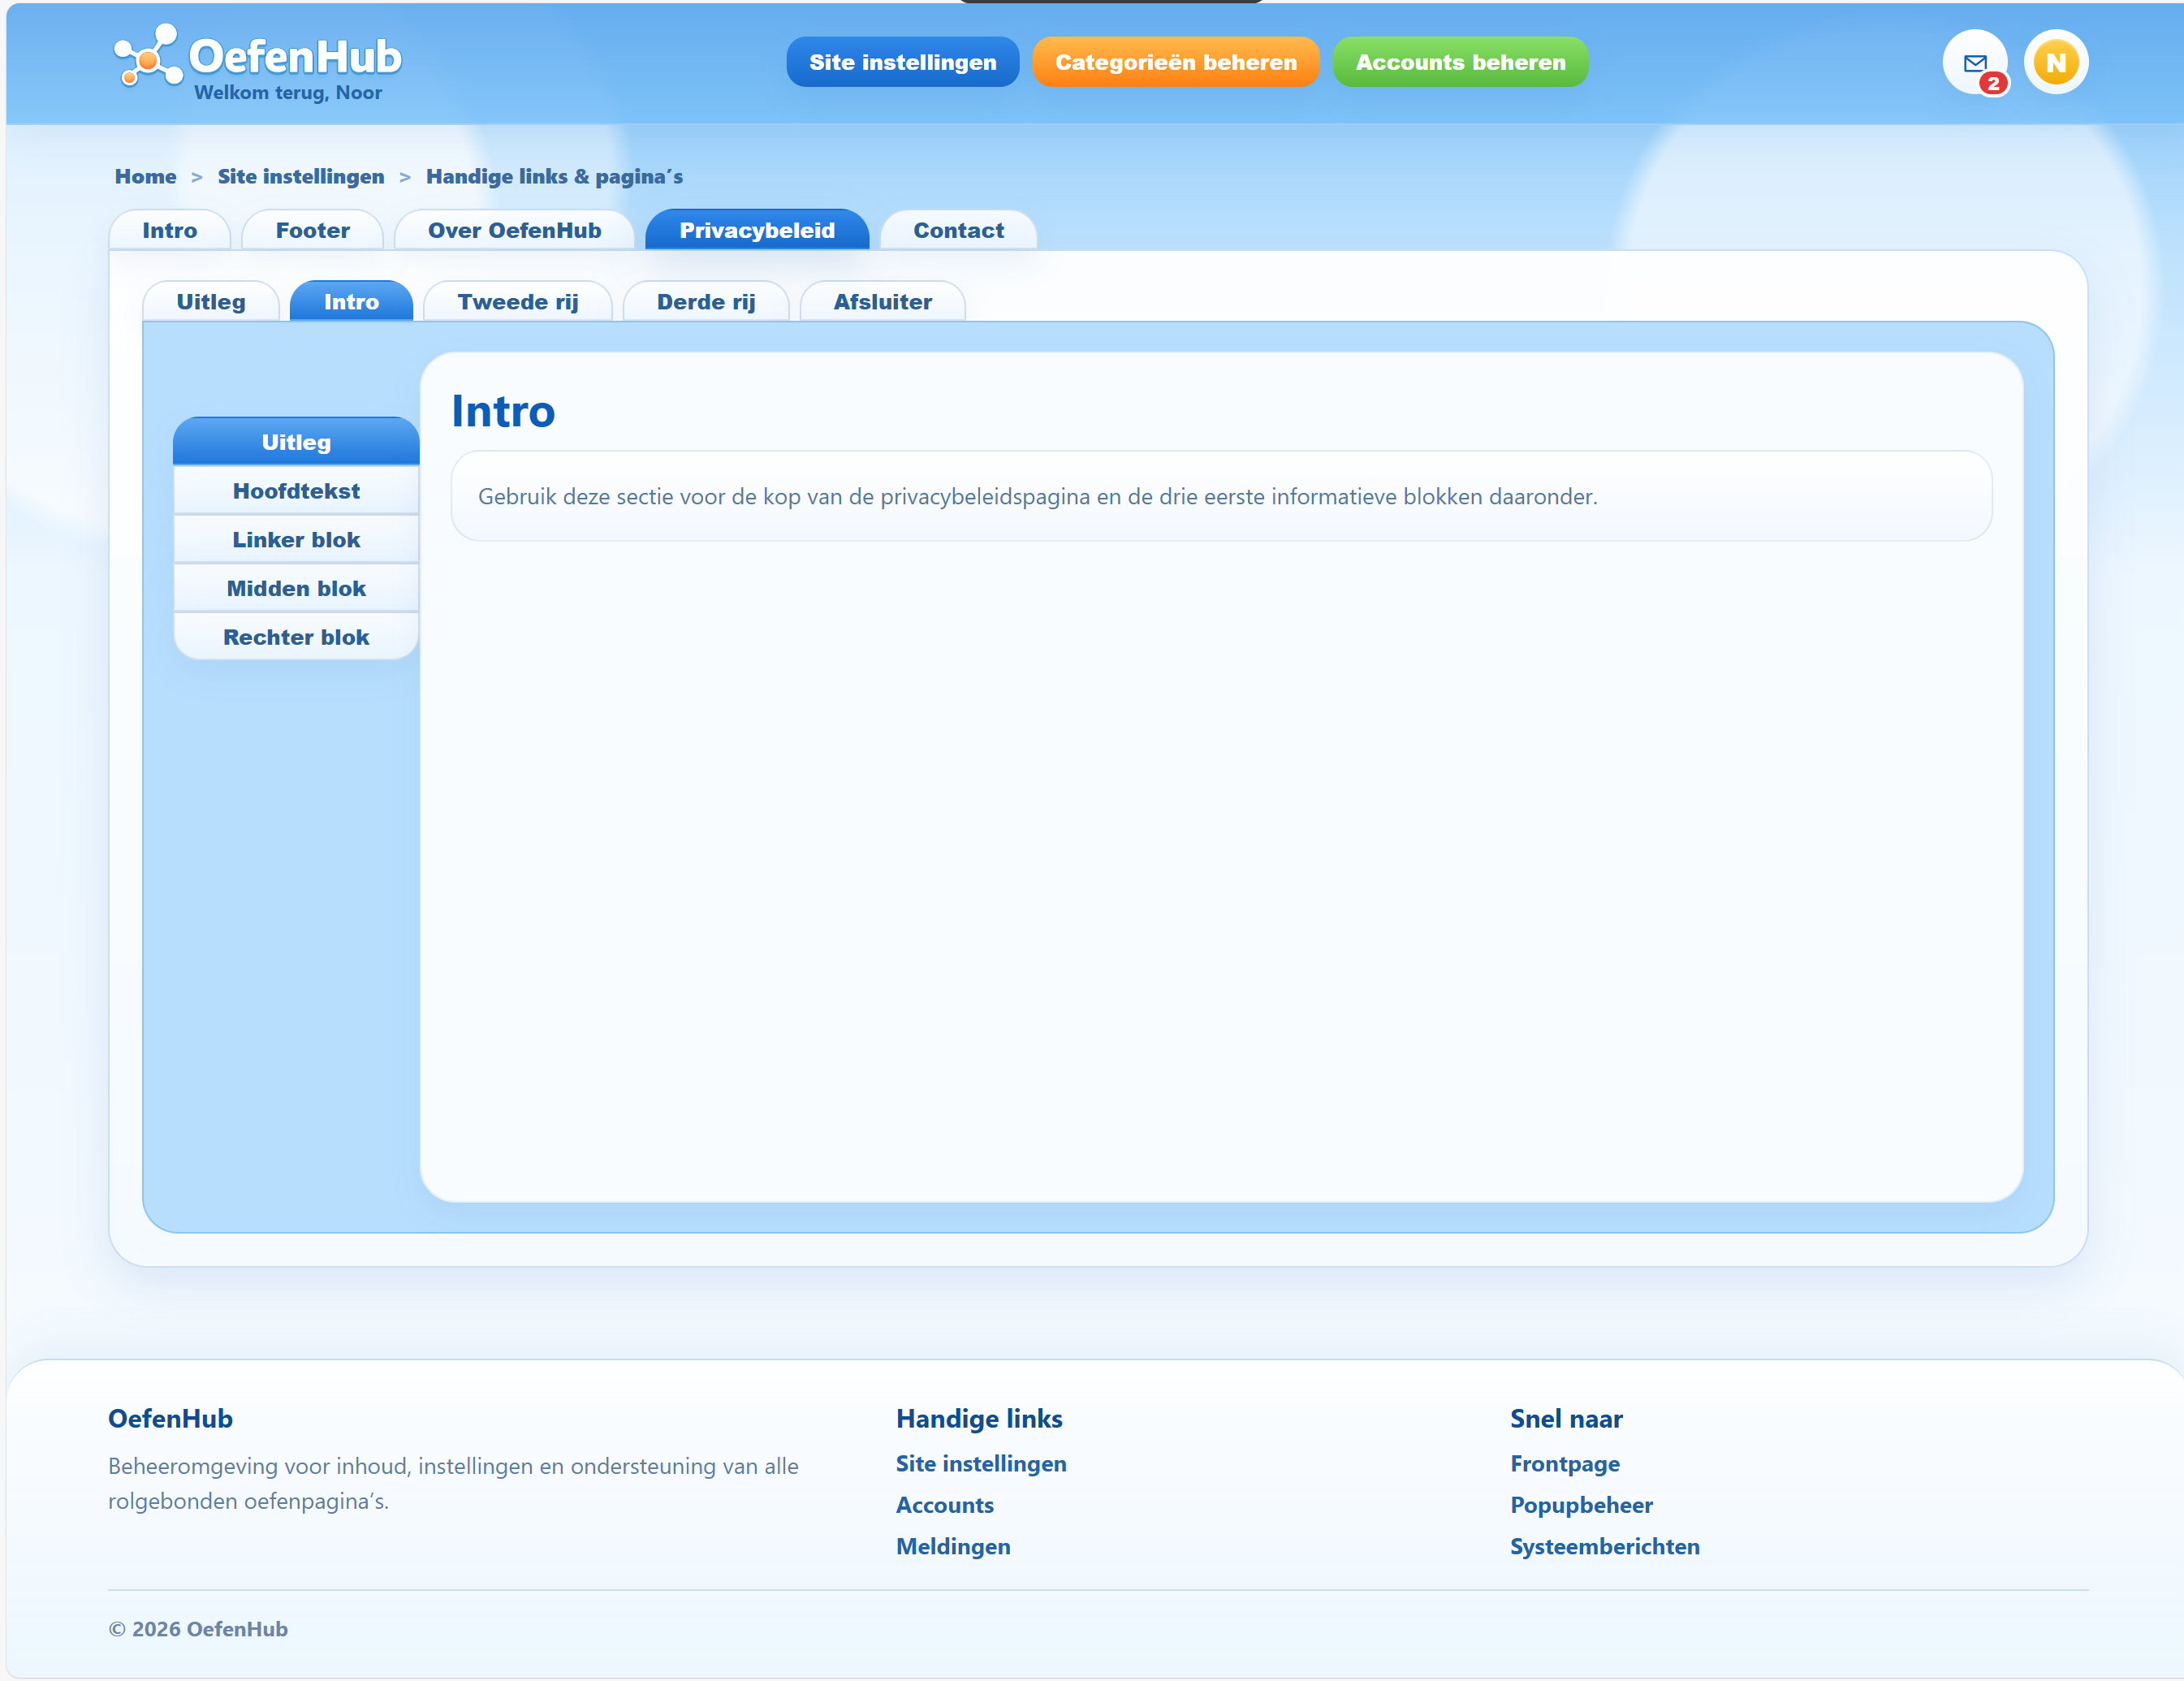
Task: Open footer link Frontpage
Action: (1564, 1463)
